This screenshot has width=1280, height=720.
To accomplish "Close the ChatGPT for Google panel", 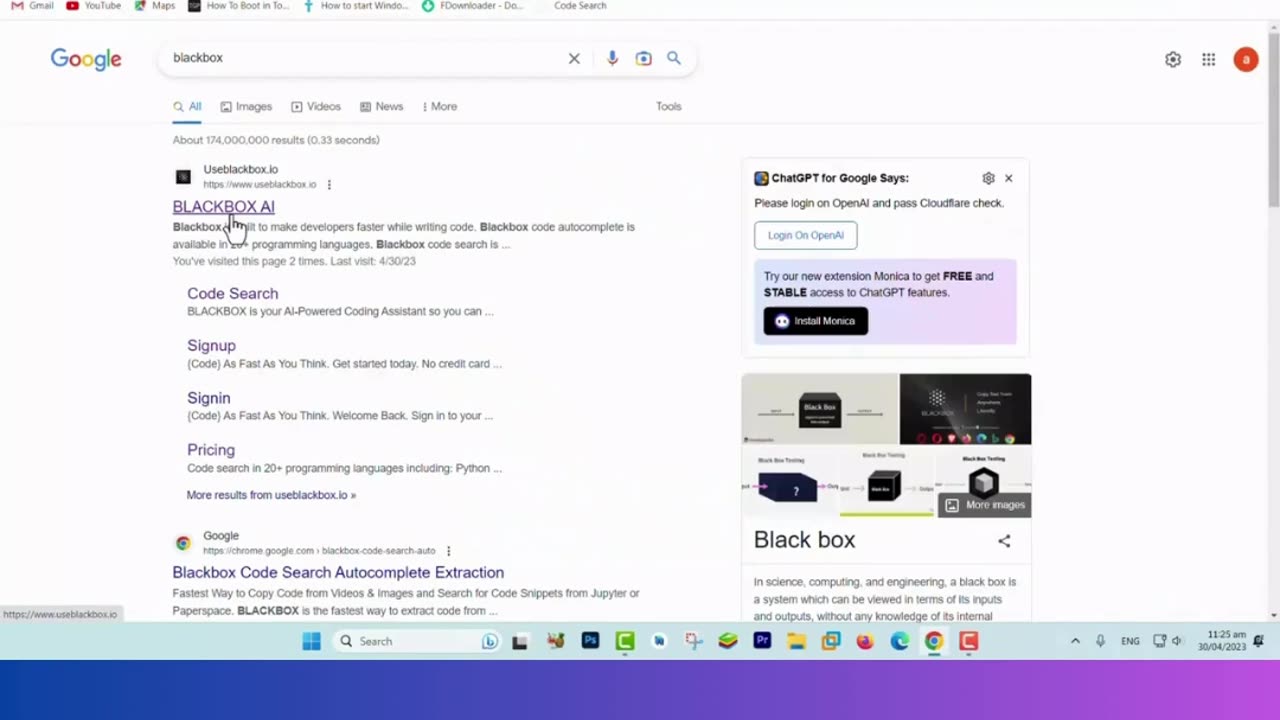I will tap(1008, 178).
